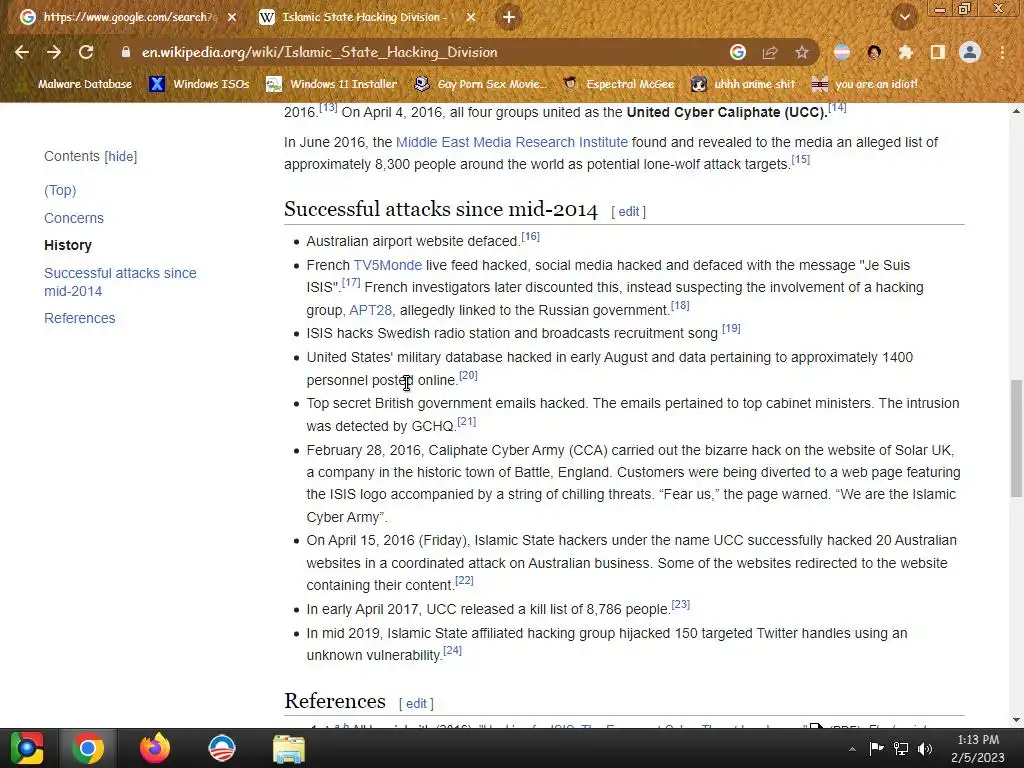Click the striped flag extension icon
This screenshot has height=768, width=1024.
point(842,52)
